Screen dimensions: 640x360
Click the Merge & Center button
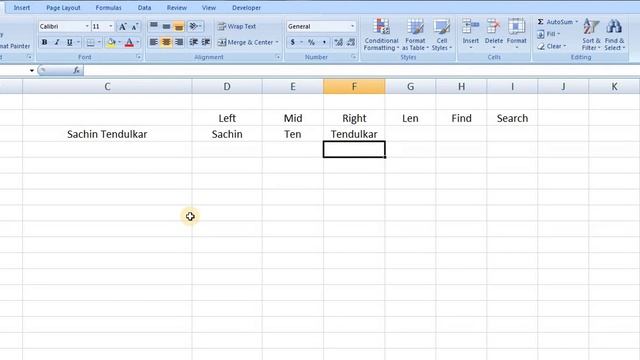[x=245, y=42]
